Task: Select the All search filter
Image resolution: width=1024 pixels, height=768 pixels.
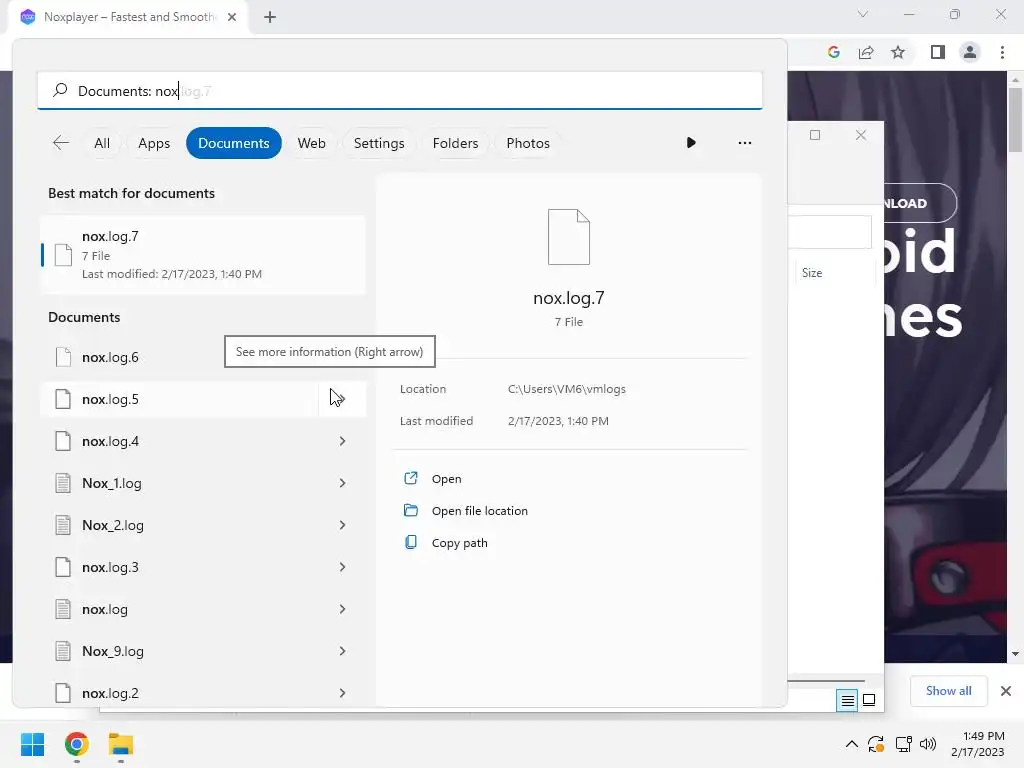Action: pyautogui.click(x=102, y=143)
